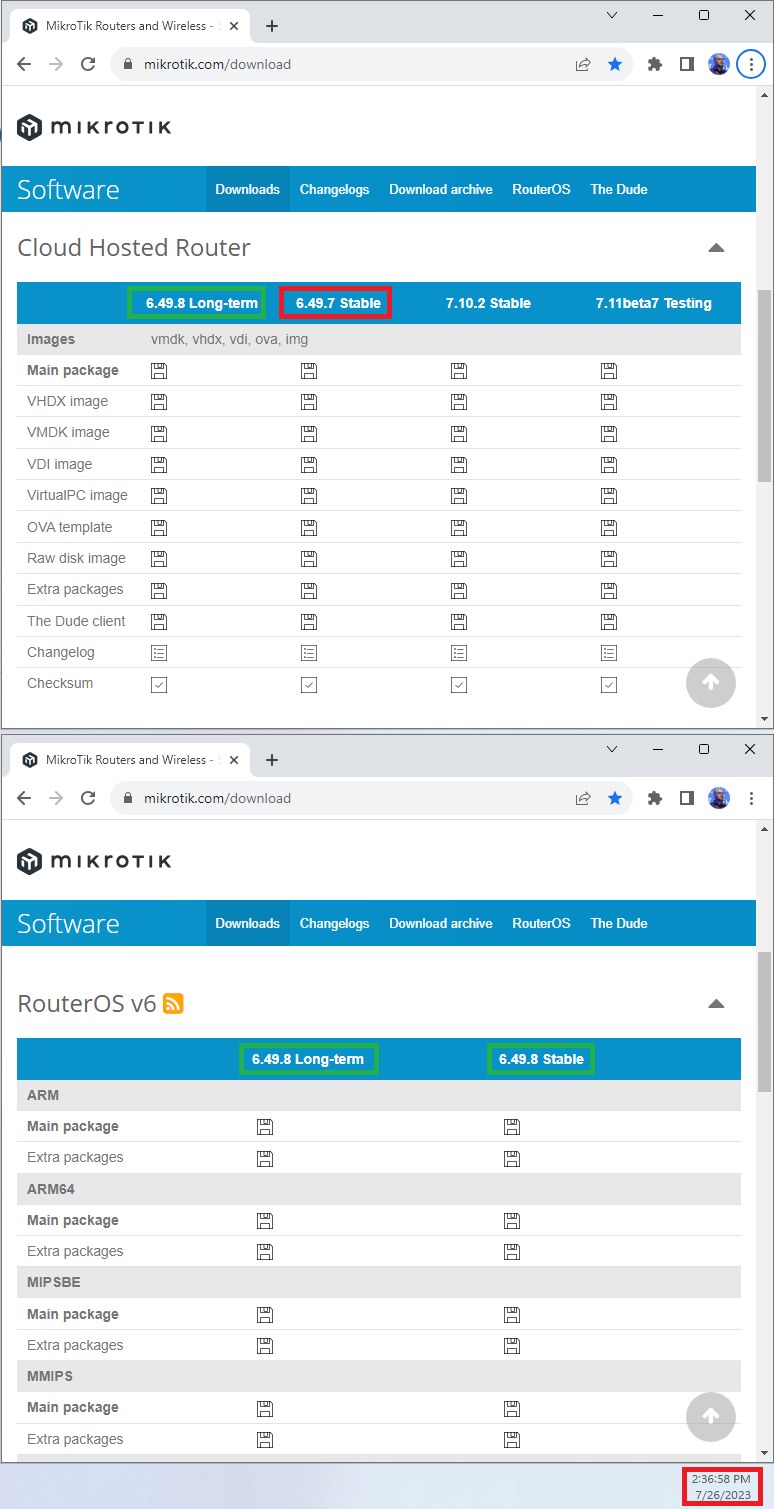Collapse the RouterOS v6 section
This screenshot has height=1509, width=774.
[716, 1004]
